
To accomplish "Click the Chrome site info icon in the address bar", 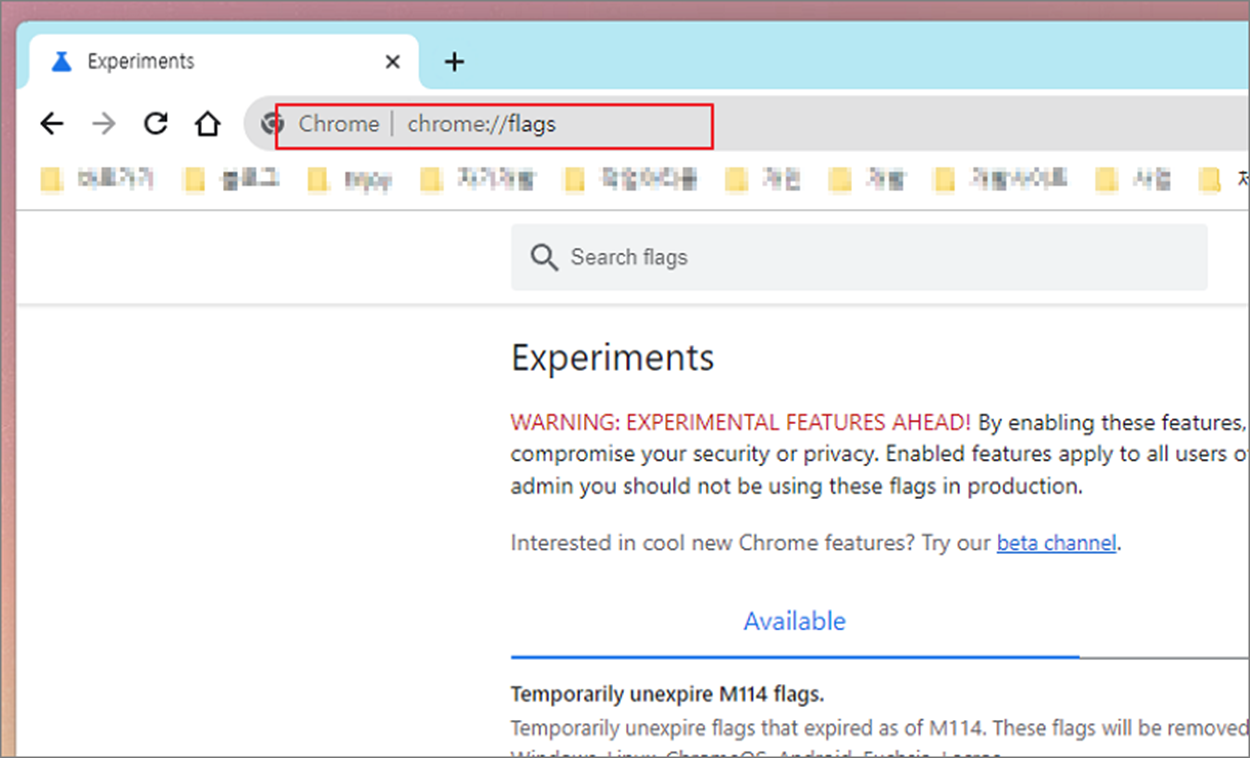I will (x=271, y=124).
